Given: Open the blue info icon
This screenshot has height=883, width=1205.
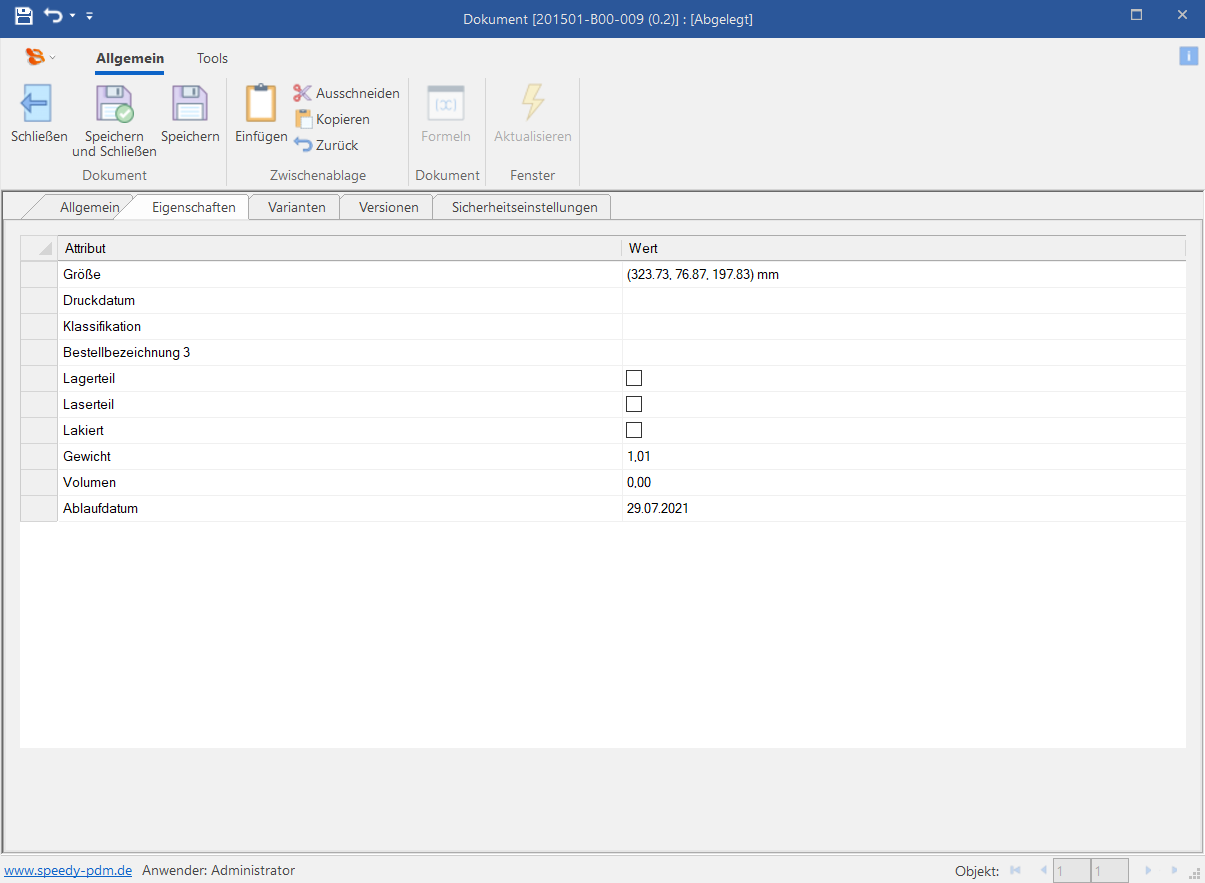Looking at the screenshot, I should click(x=1188, y=56).
